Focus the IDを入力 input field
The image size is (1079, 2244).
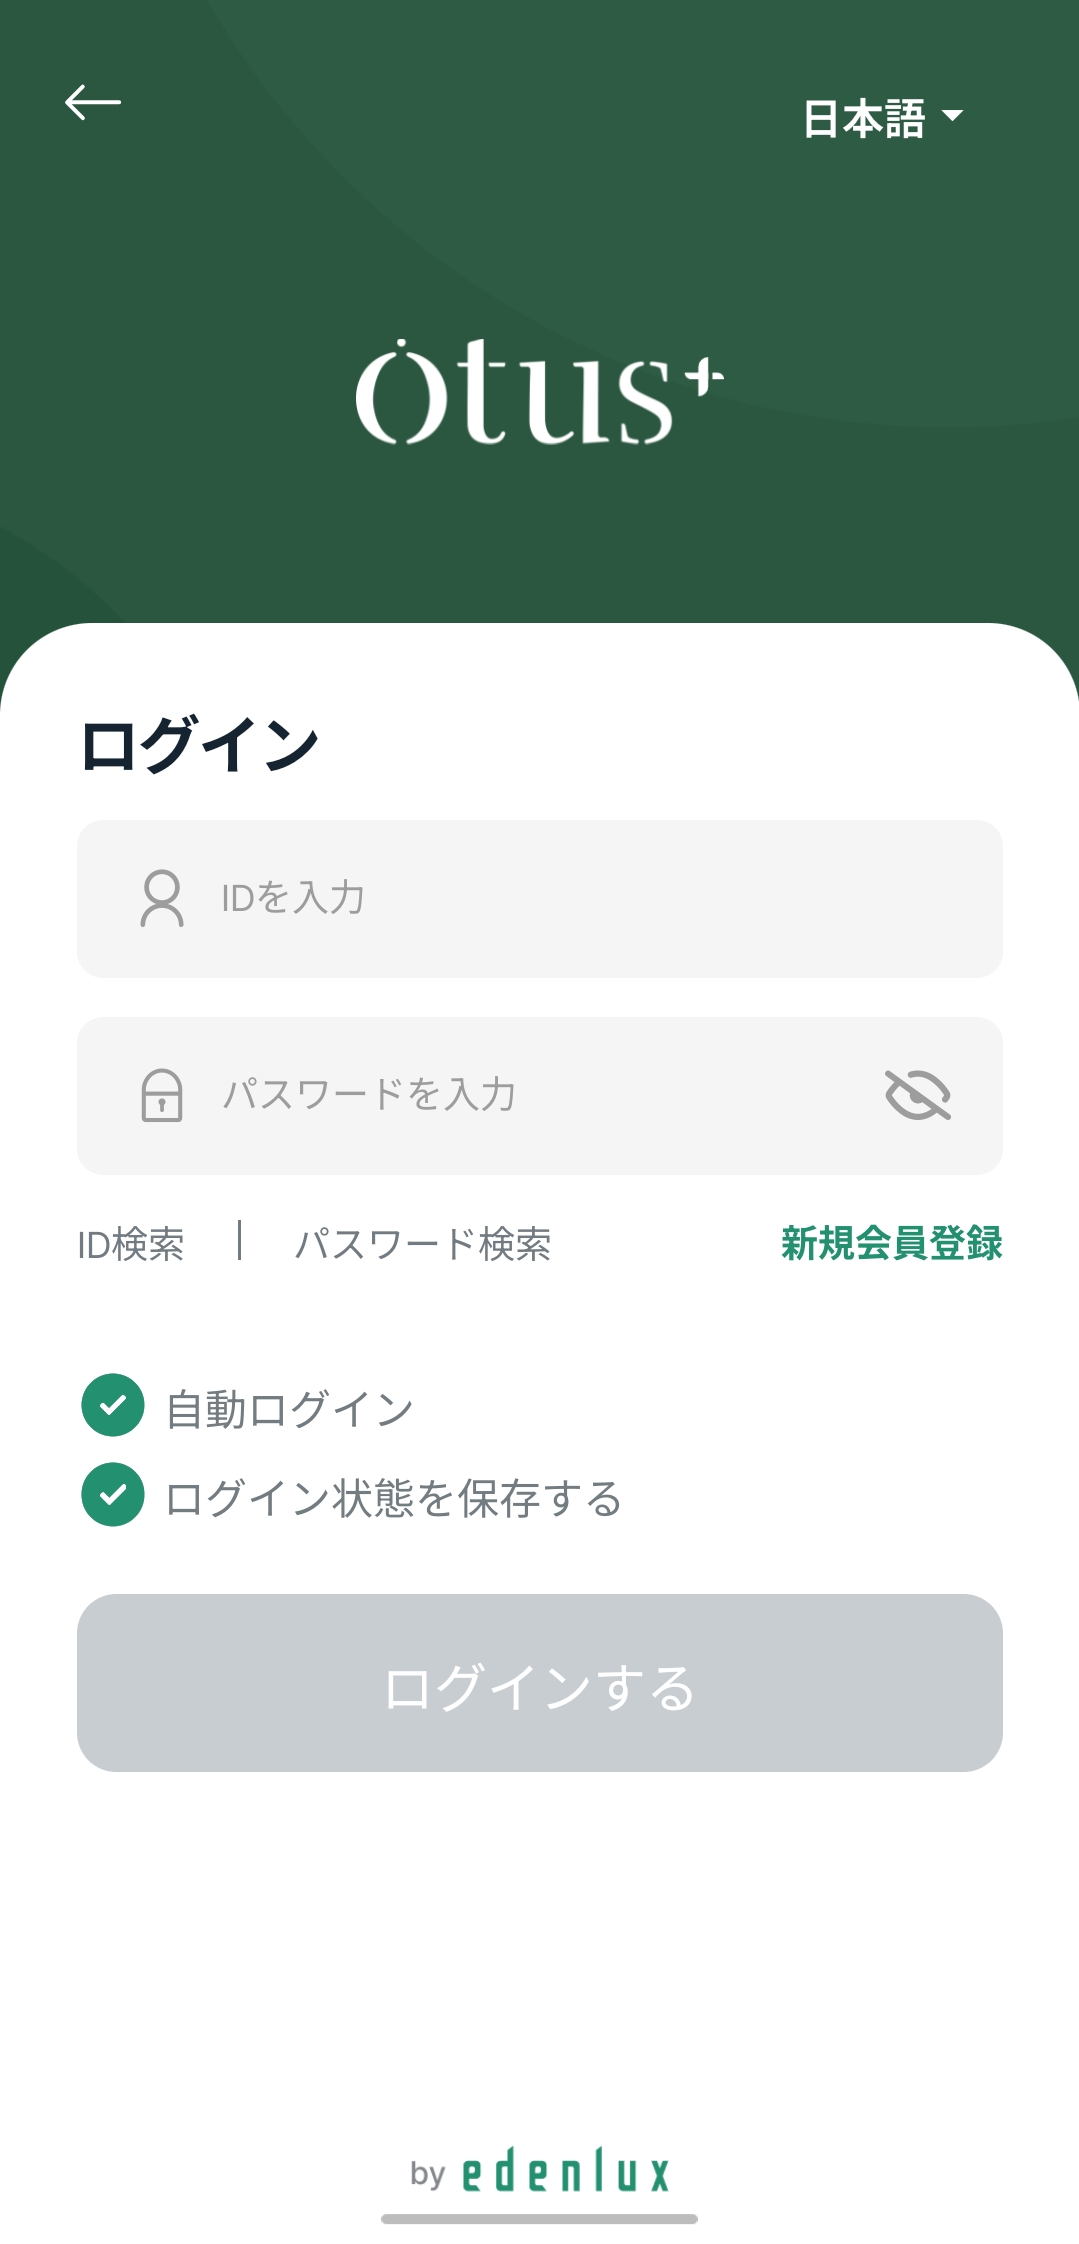[540, 899]
